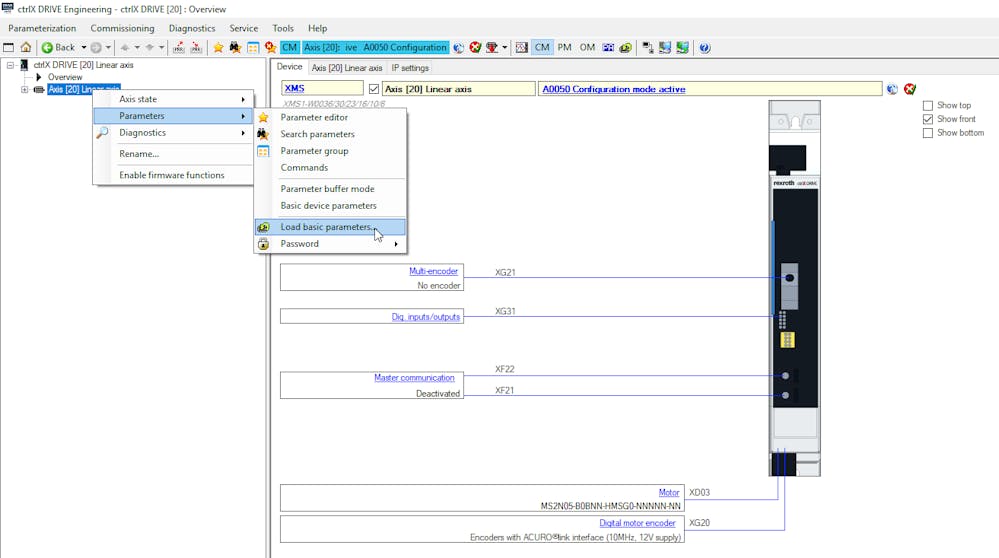This screenshot has height=558, width=999.
Task: Click the Digital motor encoder link
Action: 637,523
